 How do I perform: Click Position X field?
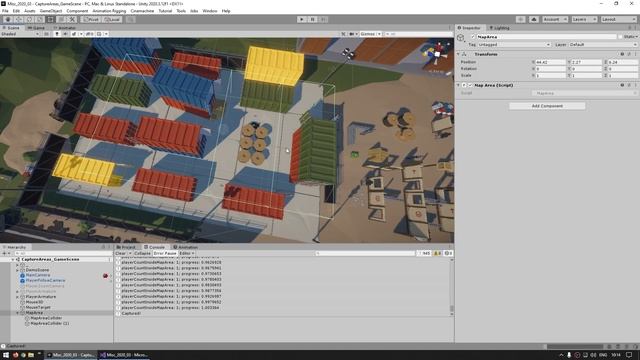pos(550,62)
